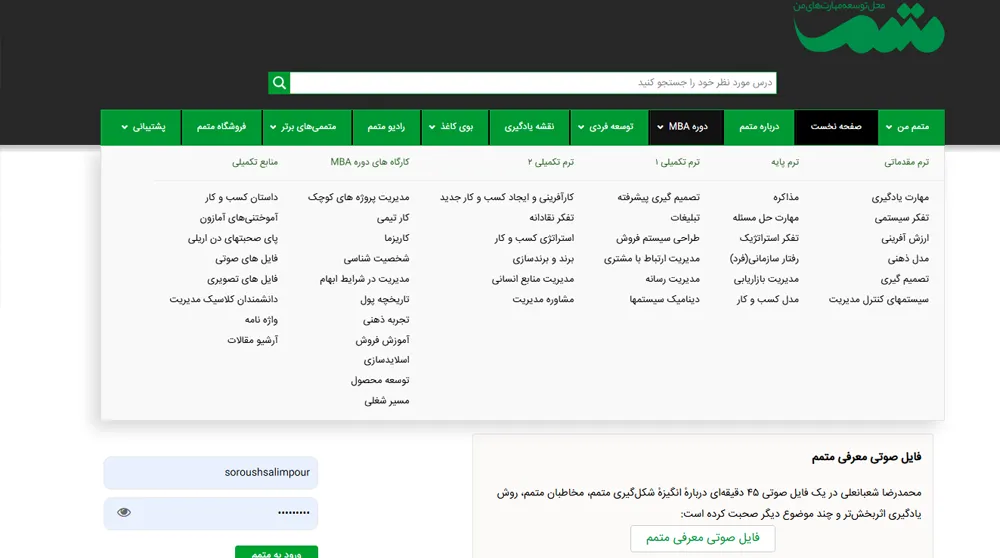Open the داستان کسب و کار link
The image size is (1000, 558).
click(x=241, y=198)
